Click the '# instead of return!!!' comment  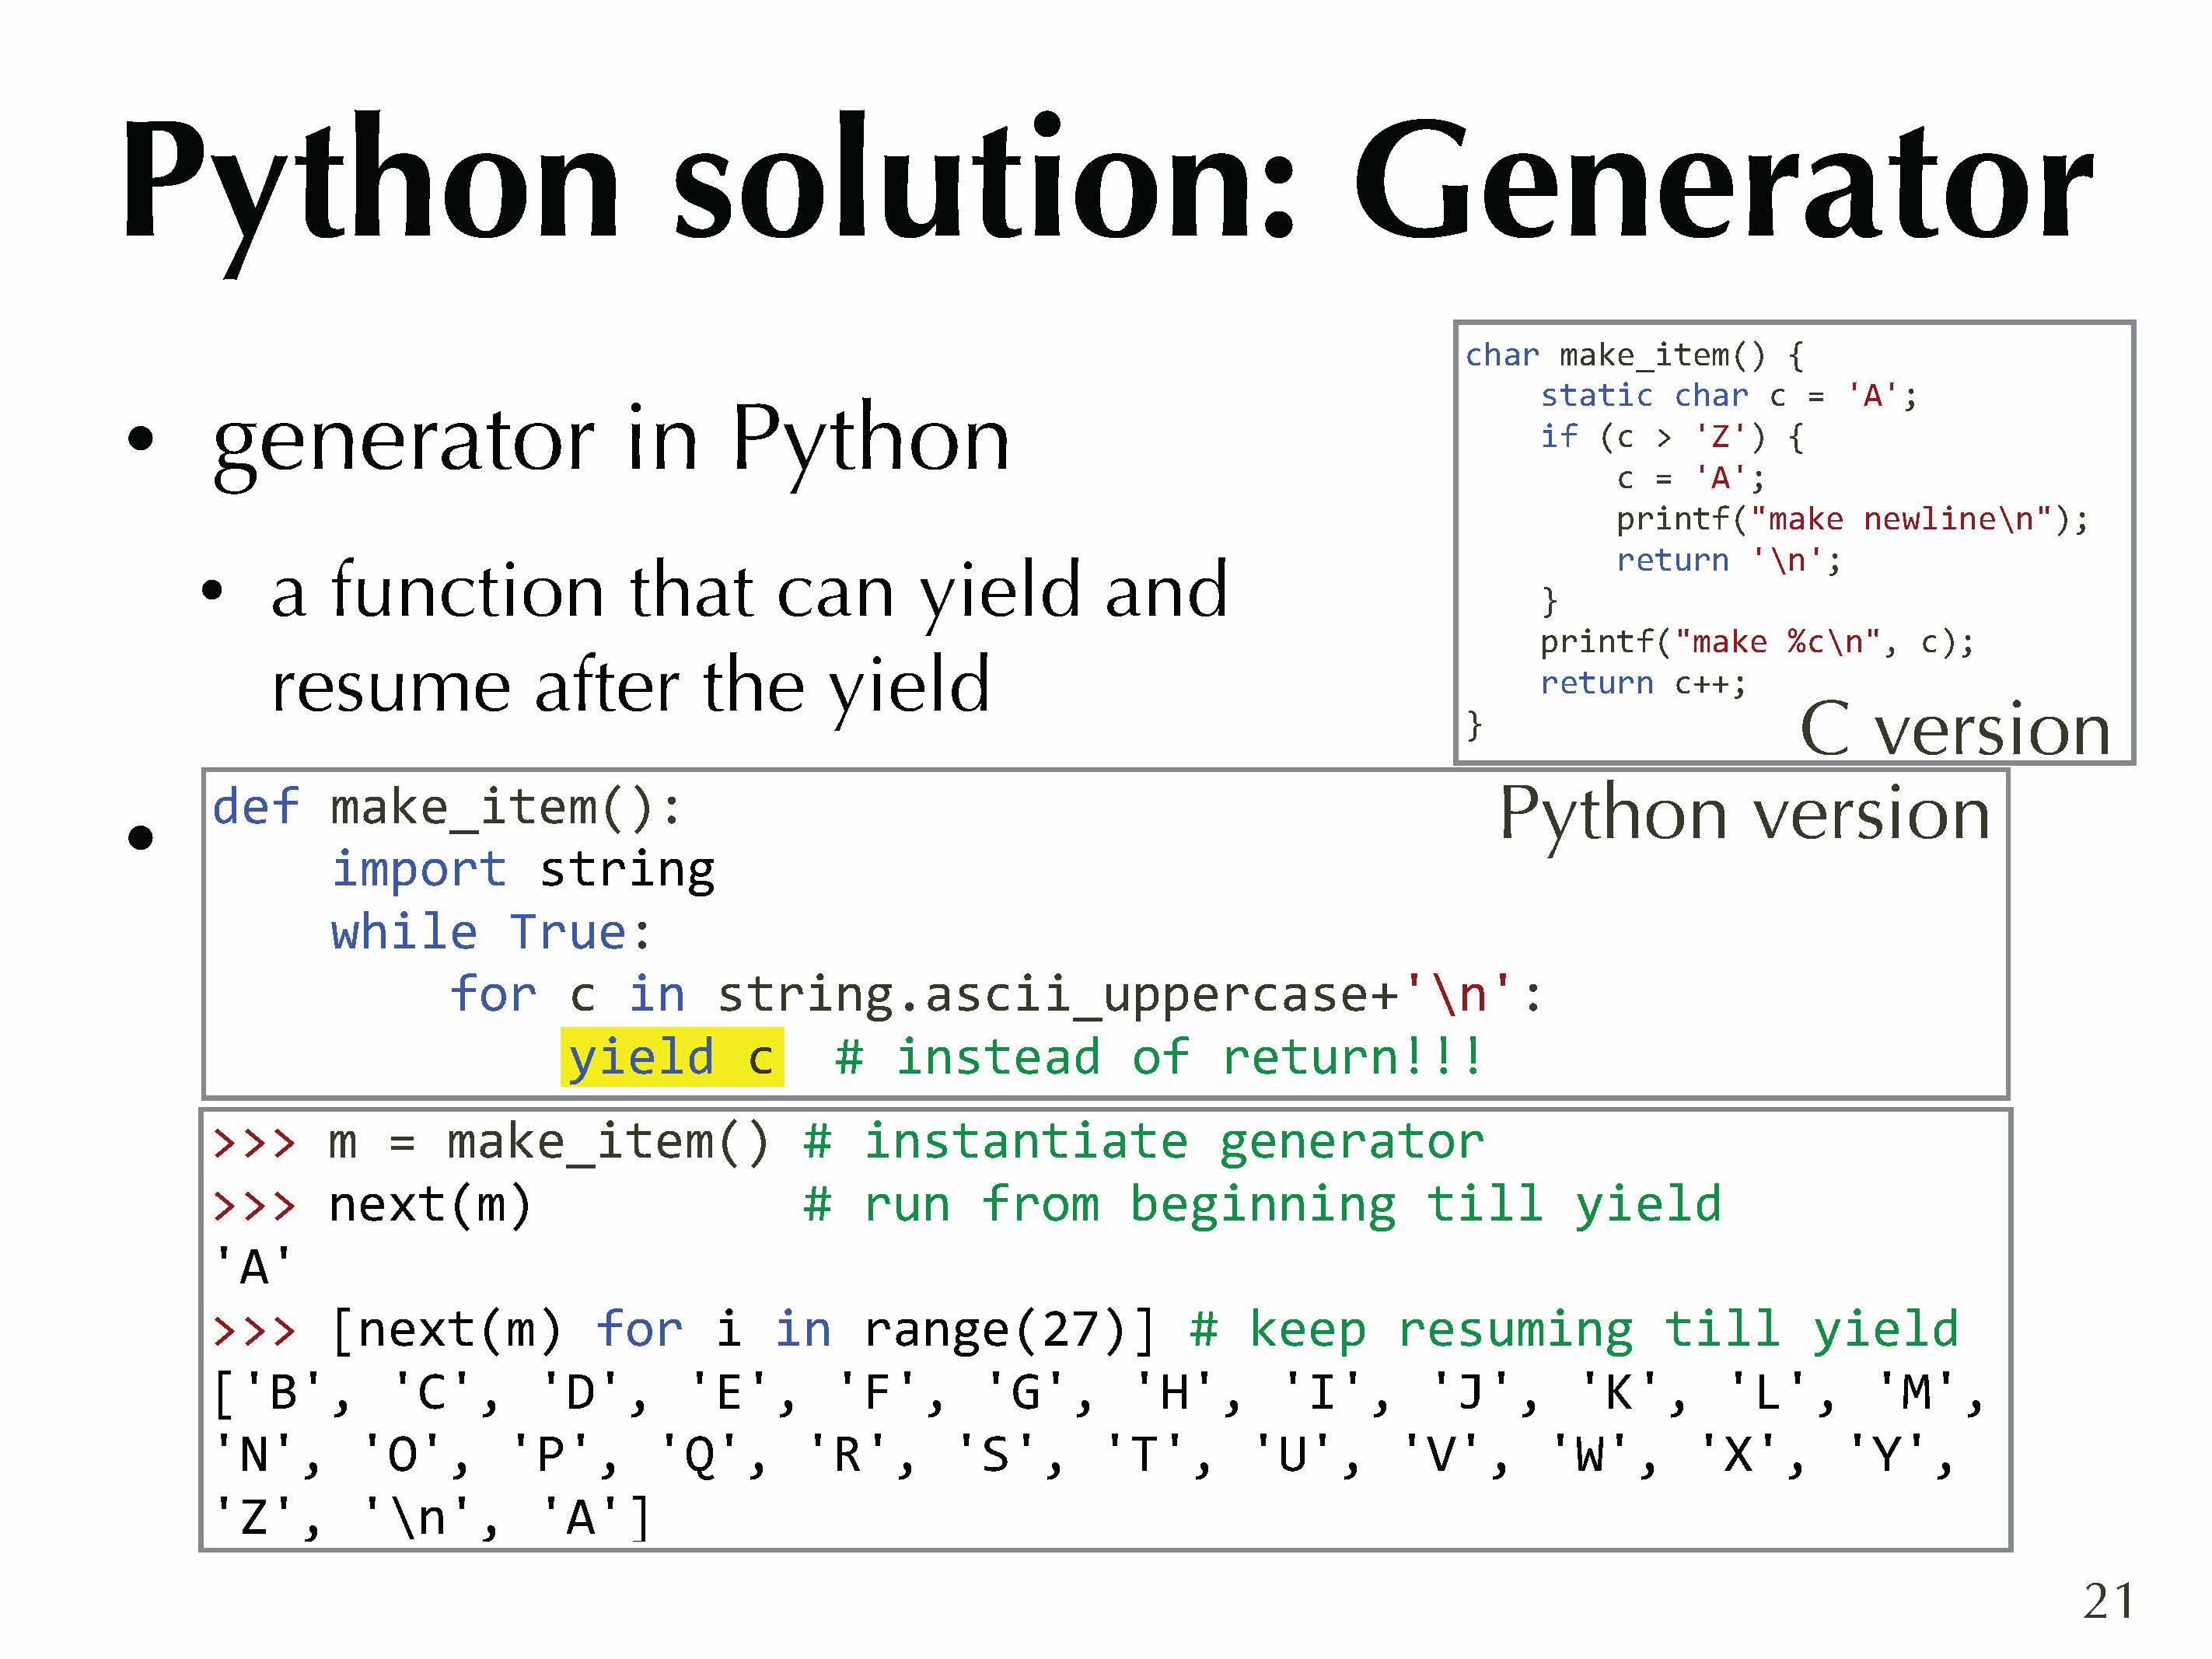[x=1158, y=1058]
